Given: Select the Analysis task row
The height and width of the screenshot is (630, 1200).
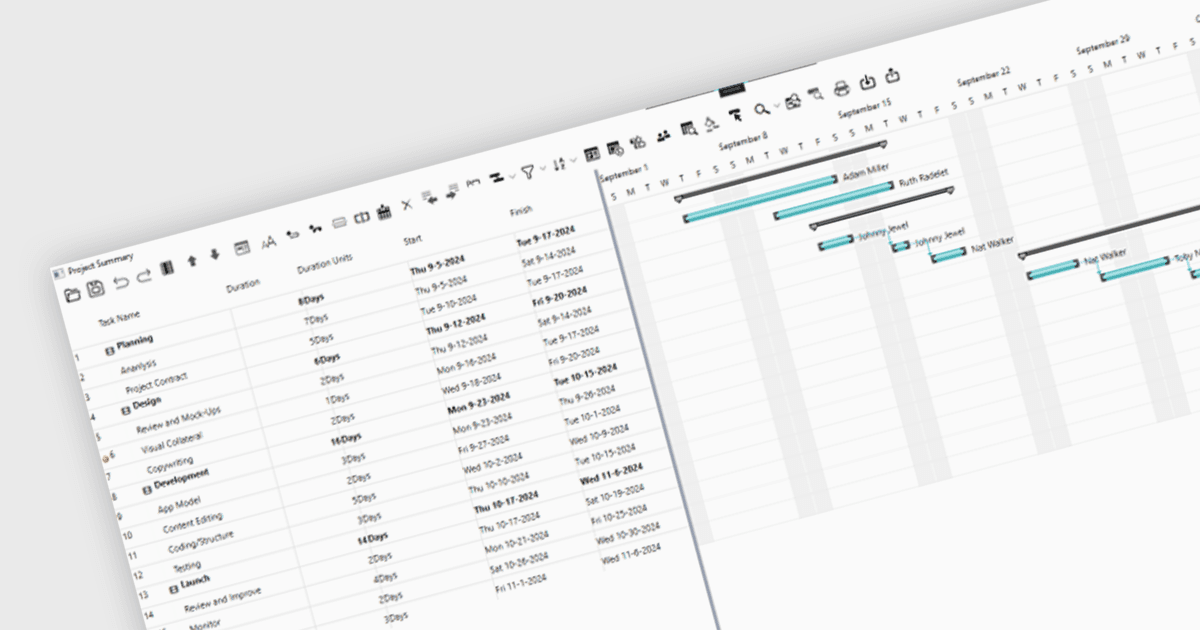Looking at the screenshot, I should (x=138, y=367).
